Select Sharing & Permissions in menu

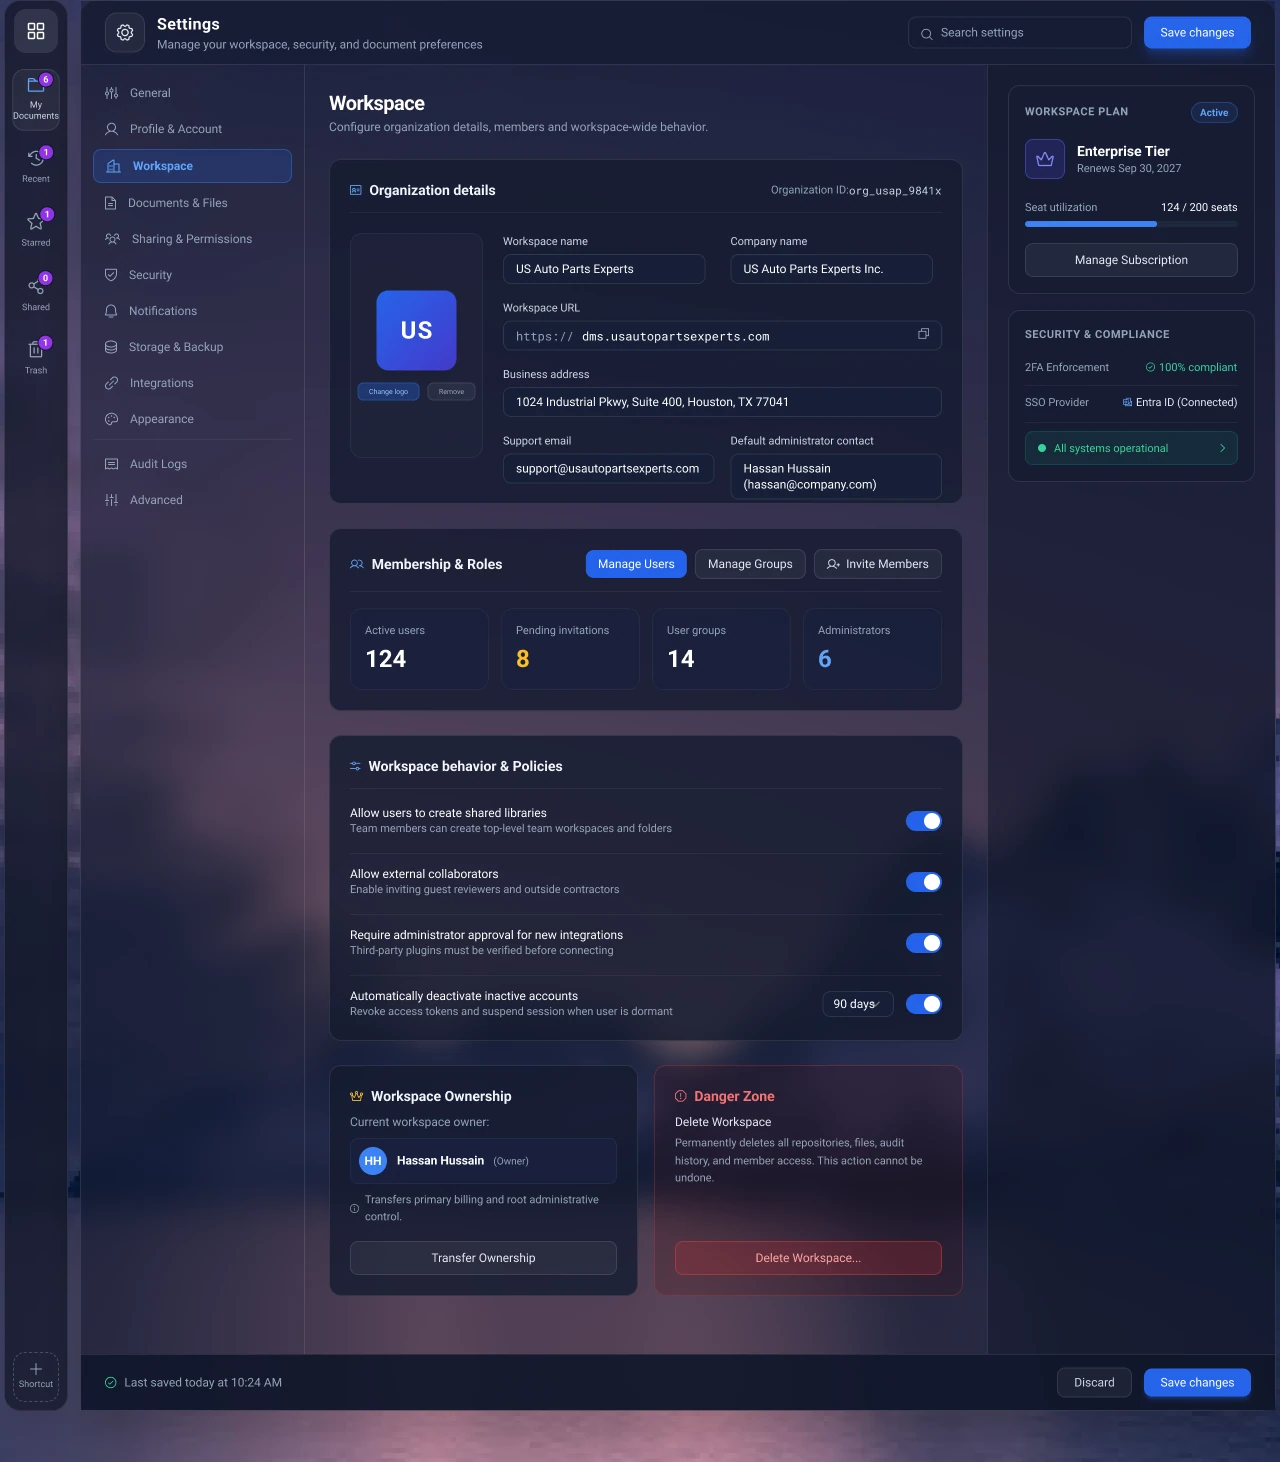tap(192, 239)
